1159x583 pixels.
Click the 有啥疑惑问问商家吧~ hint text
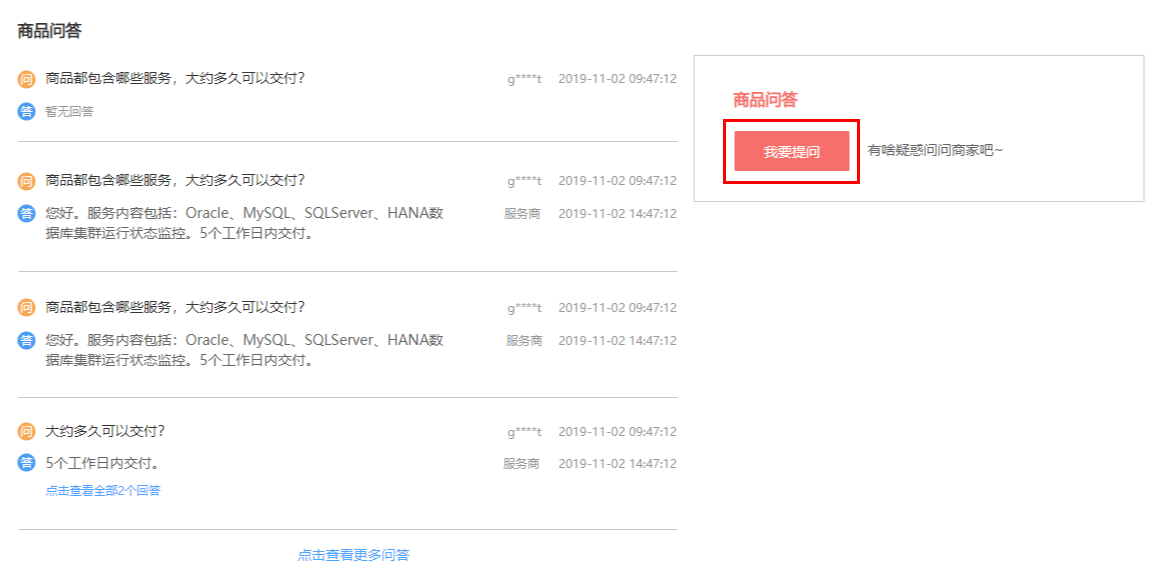(x=935, y=151)
